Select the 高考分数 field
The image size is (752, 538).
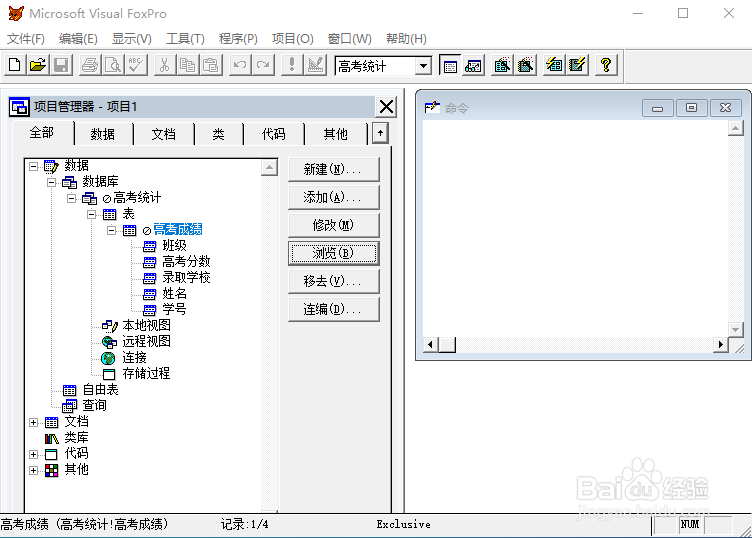click(186, 261)
